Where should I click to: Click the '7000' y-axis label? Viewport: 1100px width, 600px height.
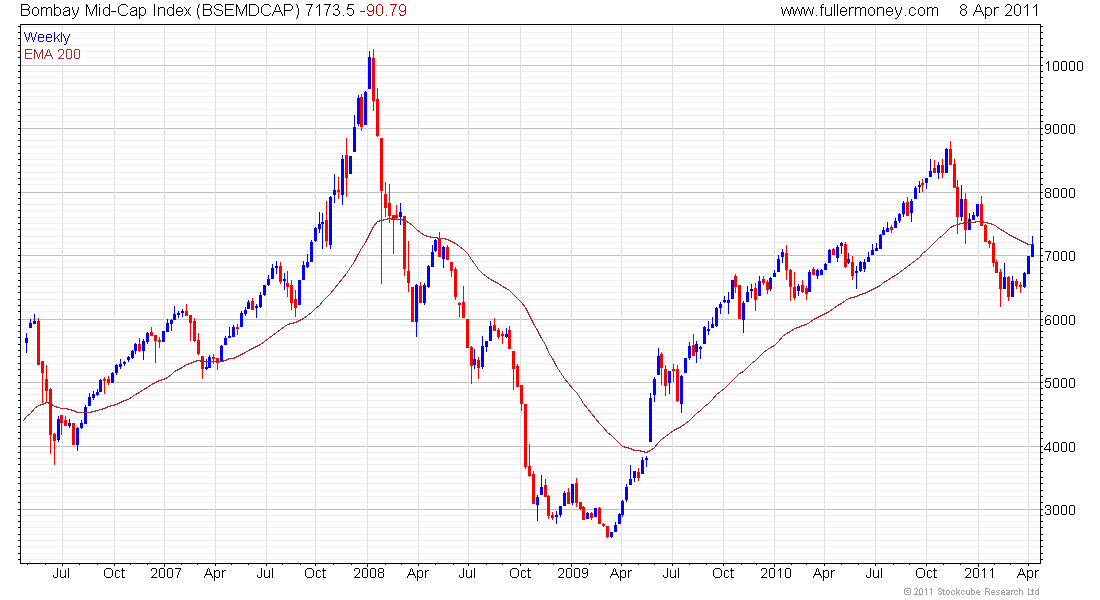pyautogui.click(x=1060, y=256)
